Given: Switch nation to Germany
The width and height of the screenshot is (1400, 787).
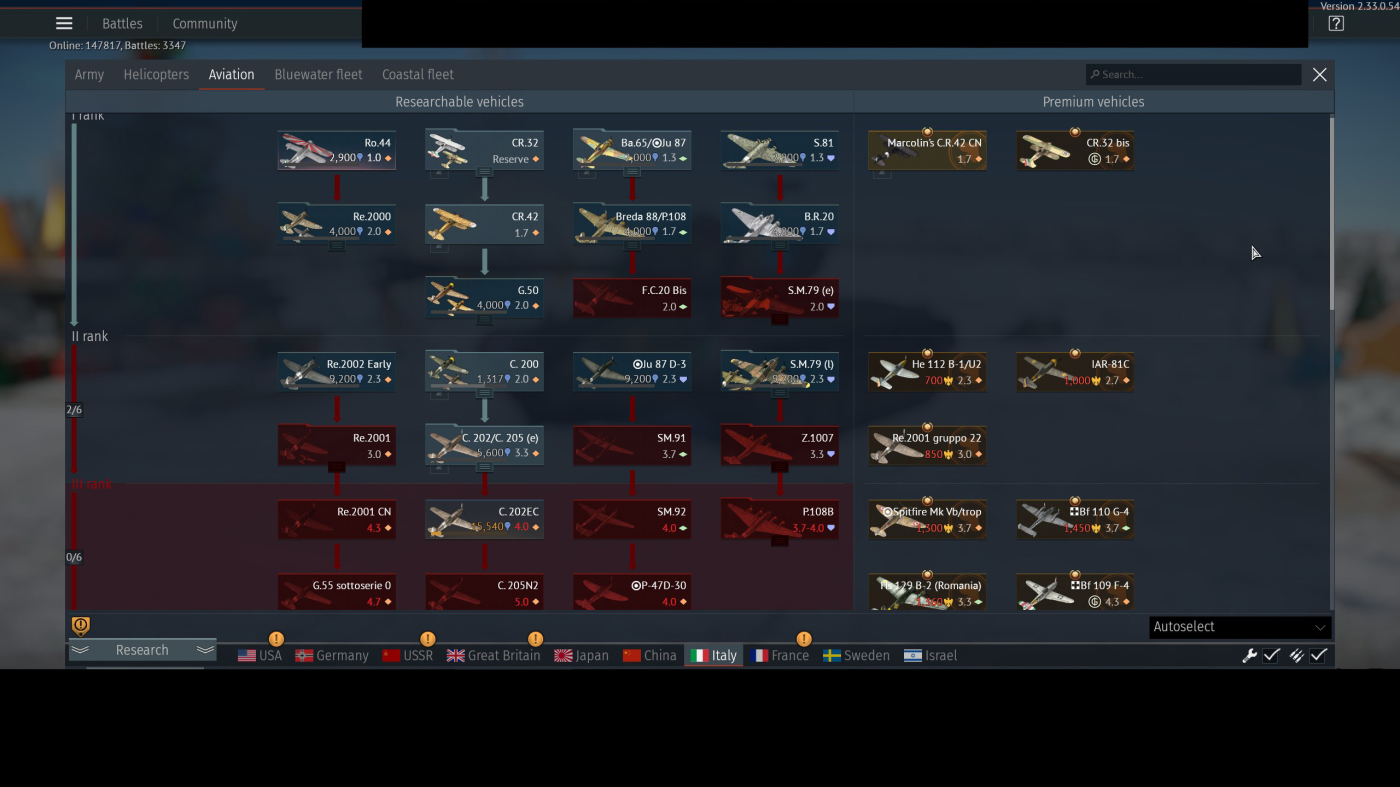Looking at the screenshot, I should (x=332, y=656).
